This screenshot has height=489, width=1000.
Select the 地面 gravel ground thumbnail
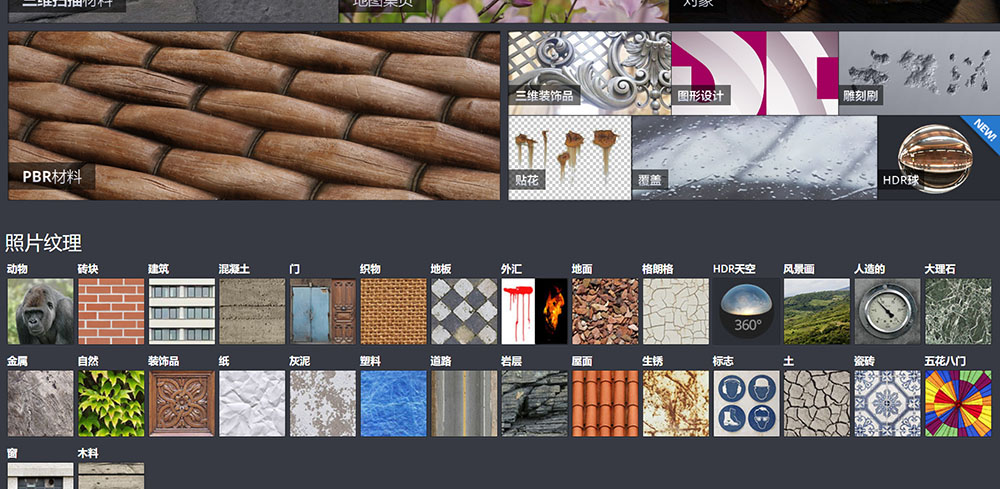[605, 311]
